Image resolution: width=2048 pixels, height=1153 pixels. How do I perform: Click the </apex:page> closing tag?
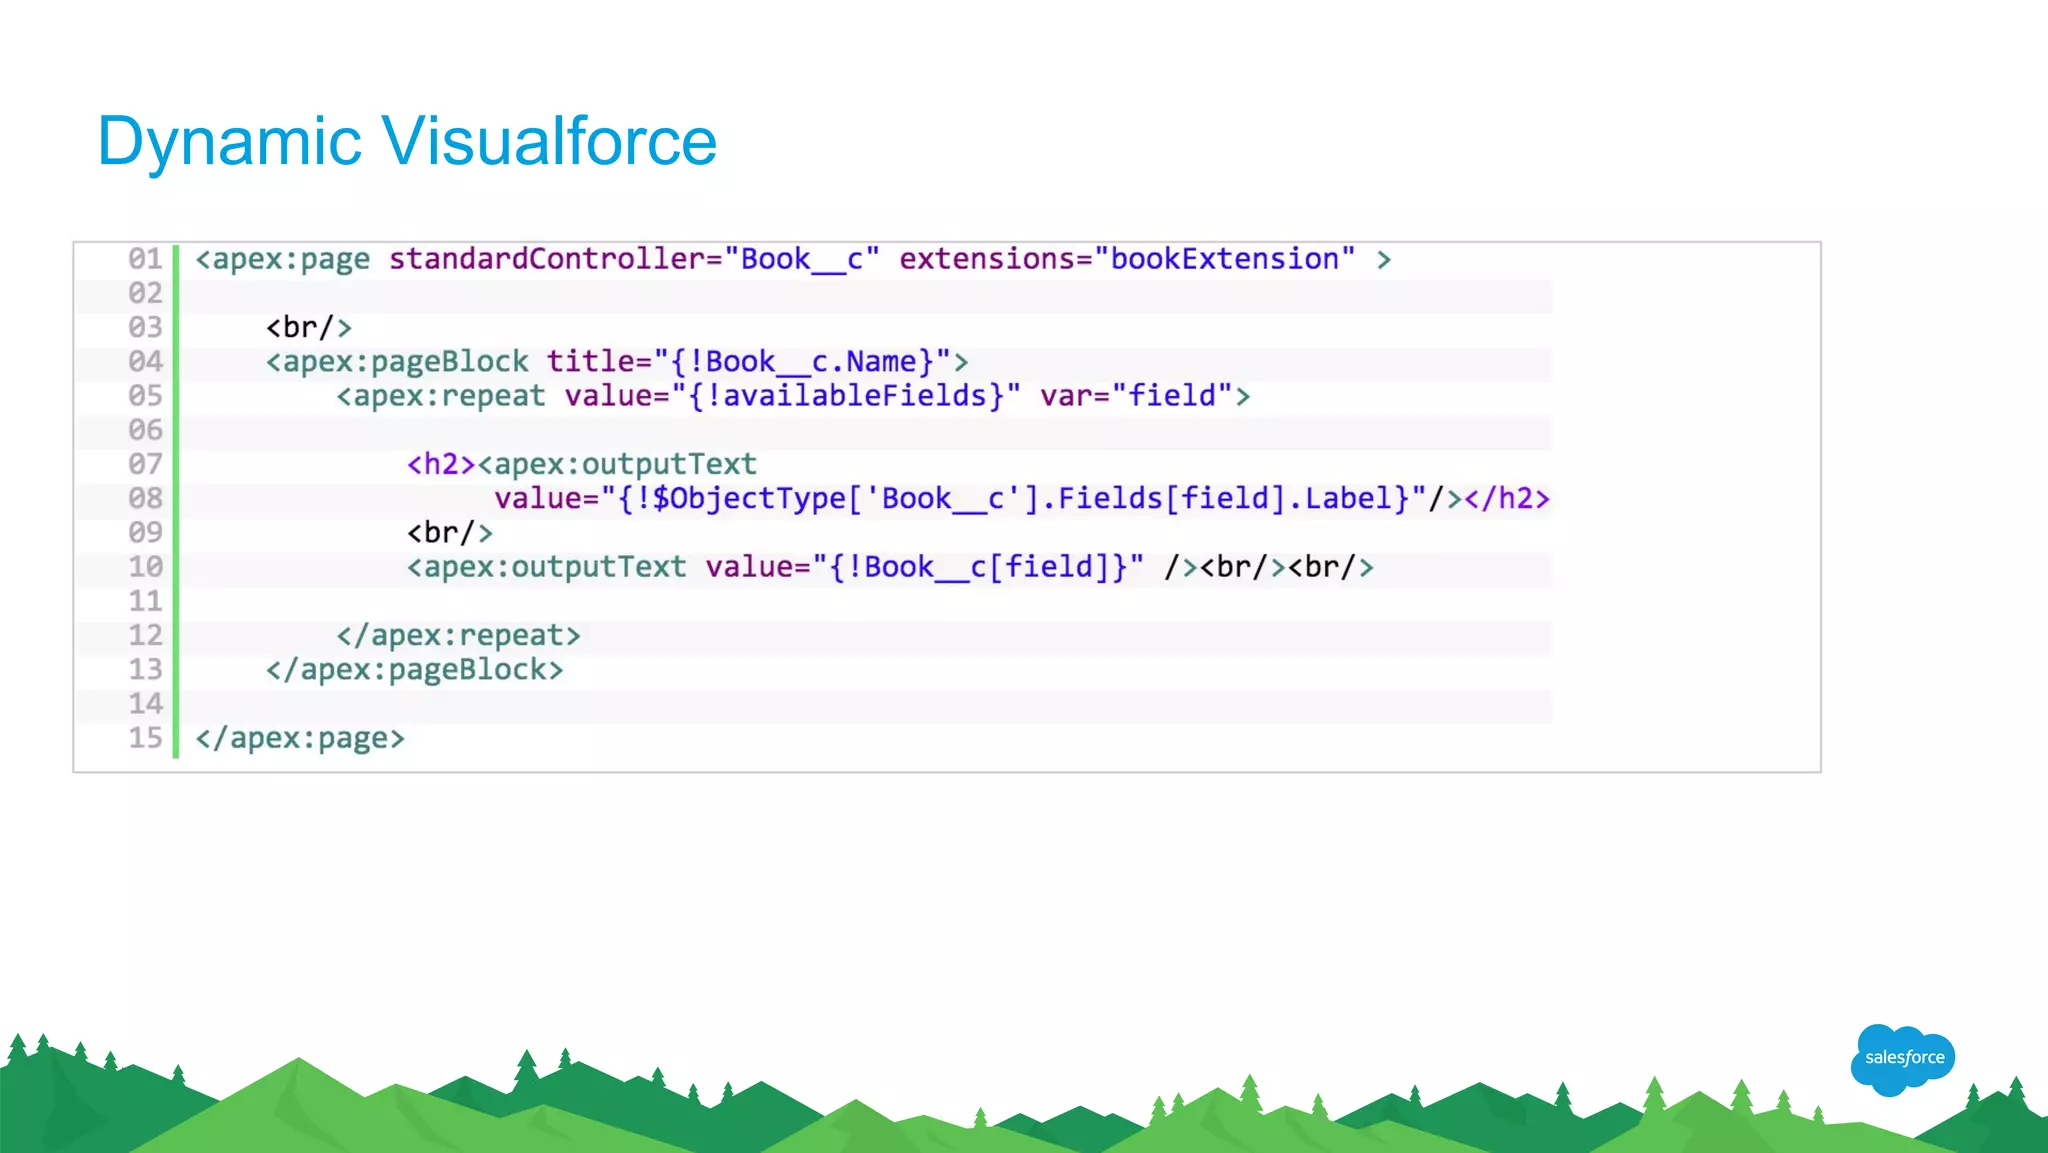click(300, 738)
